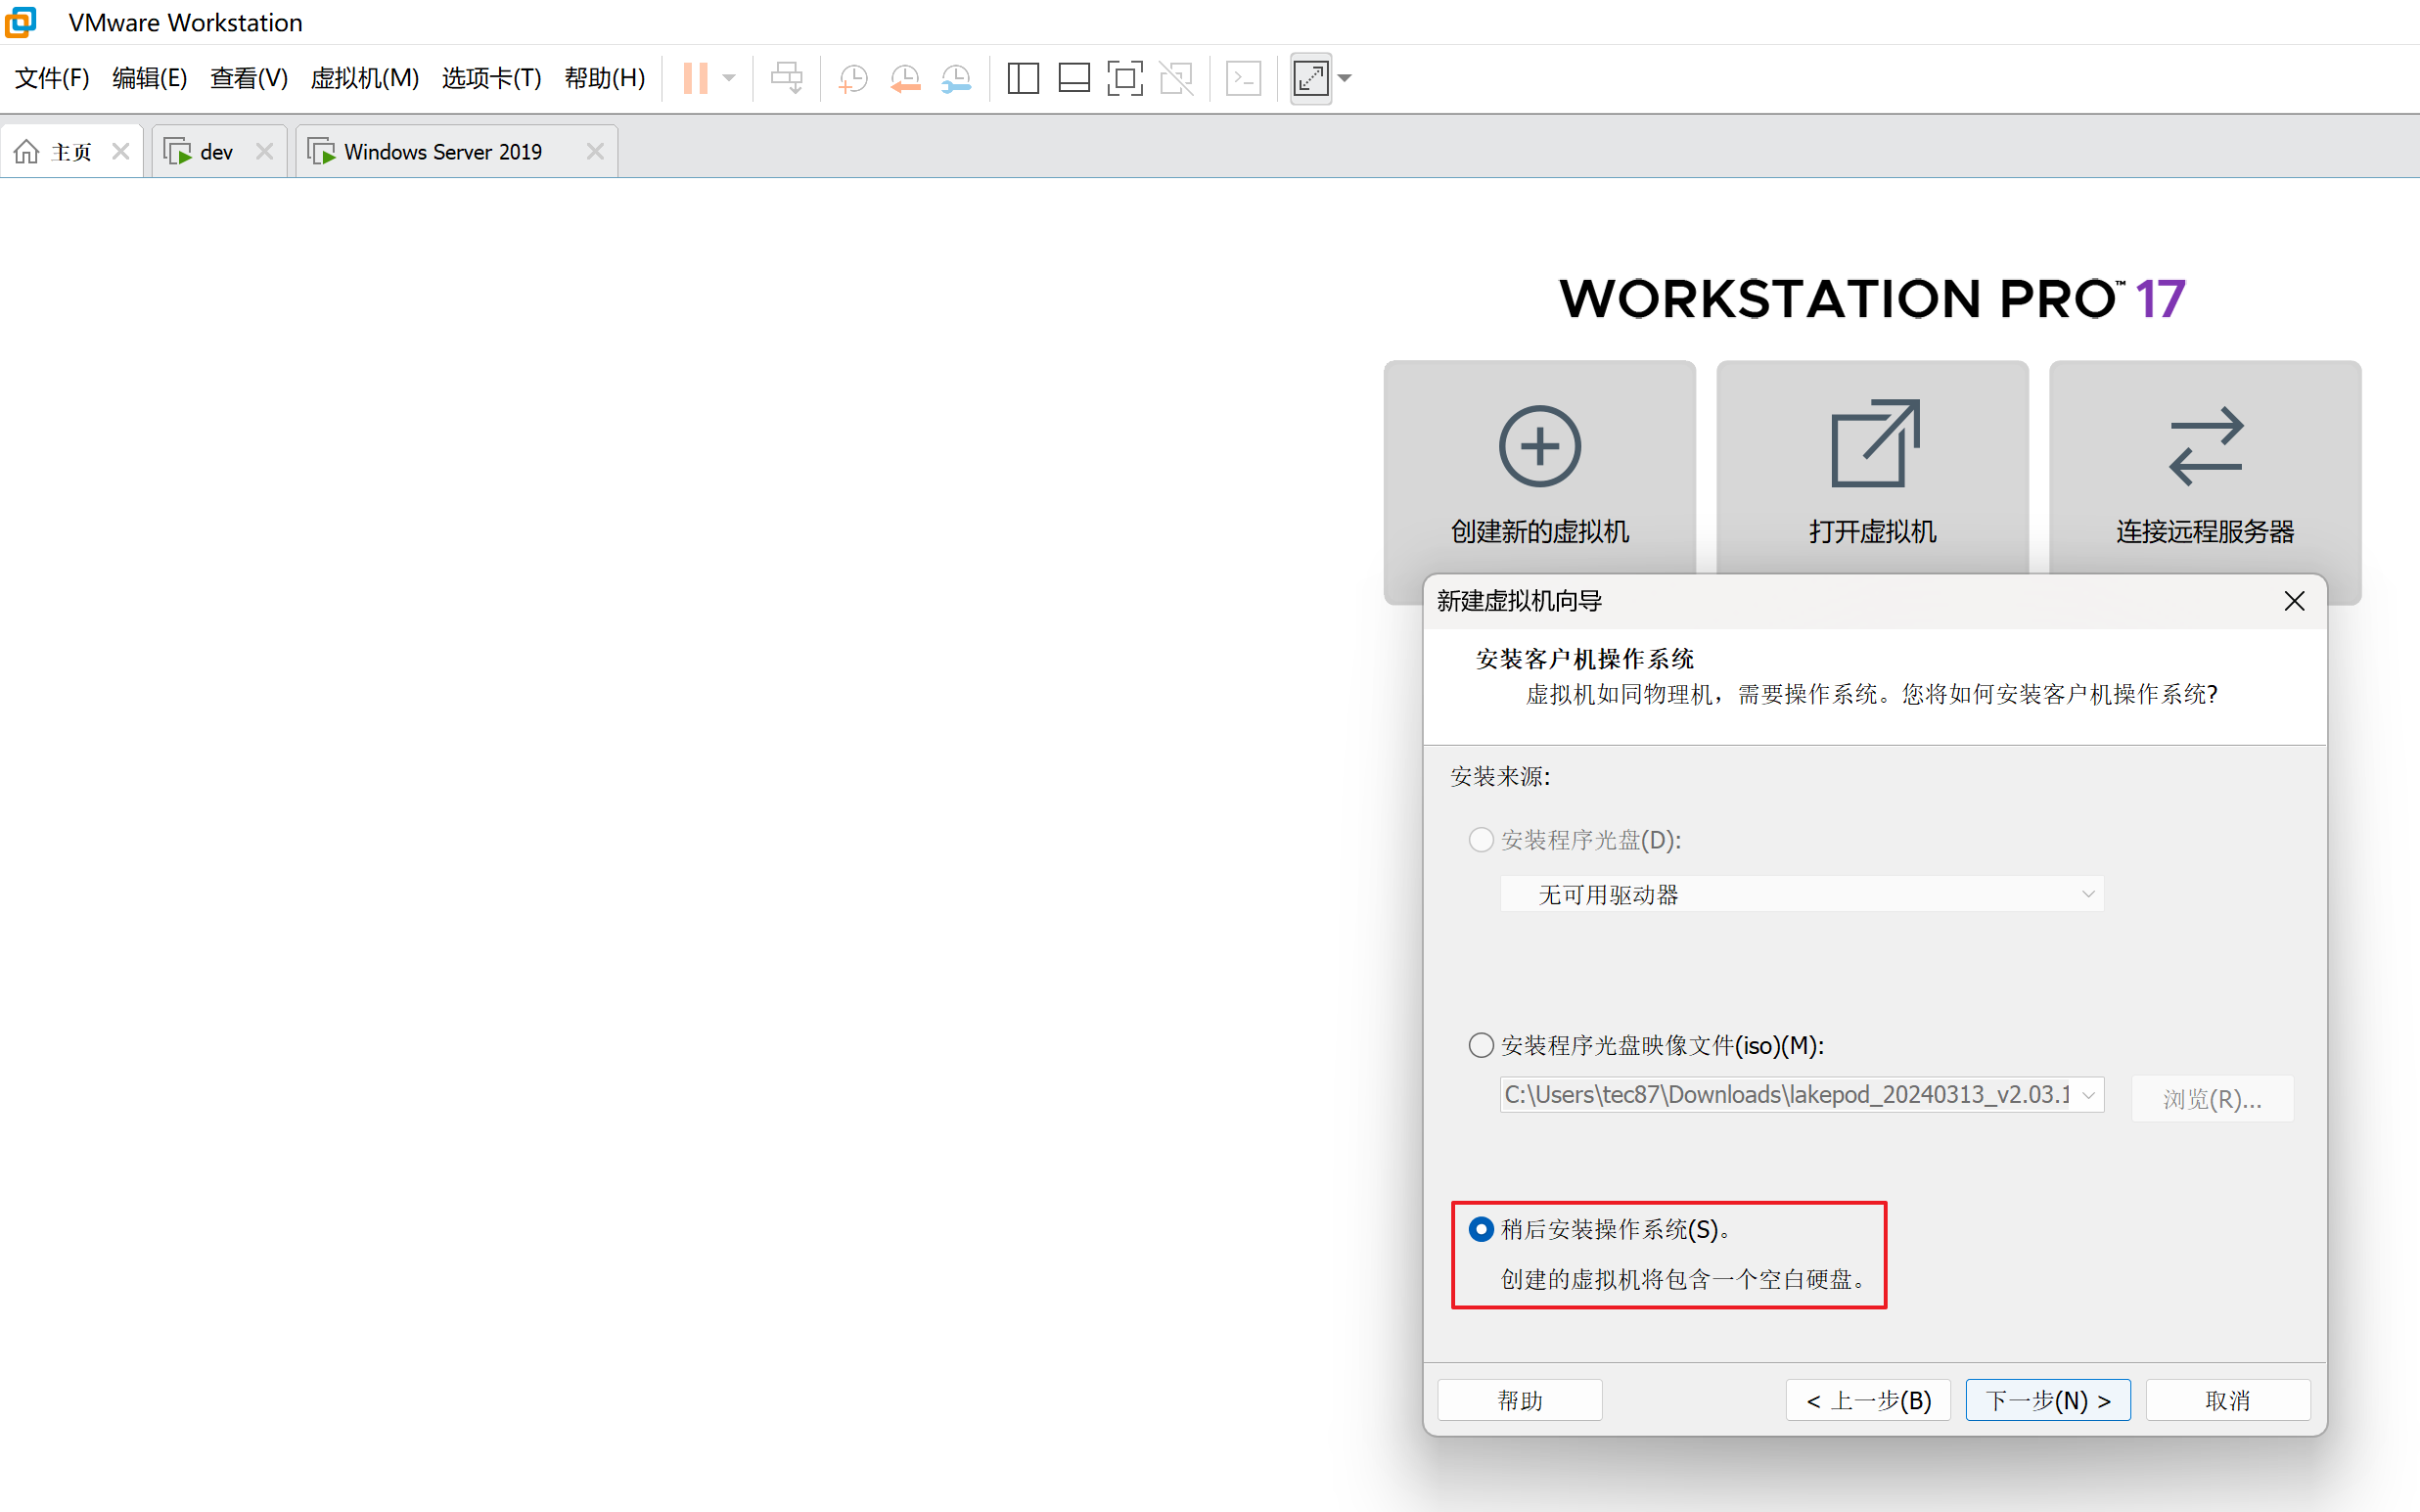Switch to the 主页 home tab

point(71,152)
